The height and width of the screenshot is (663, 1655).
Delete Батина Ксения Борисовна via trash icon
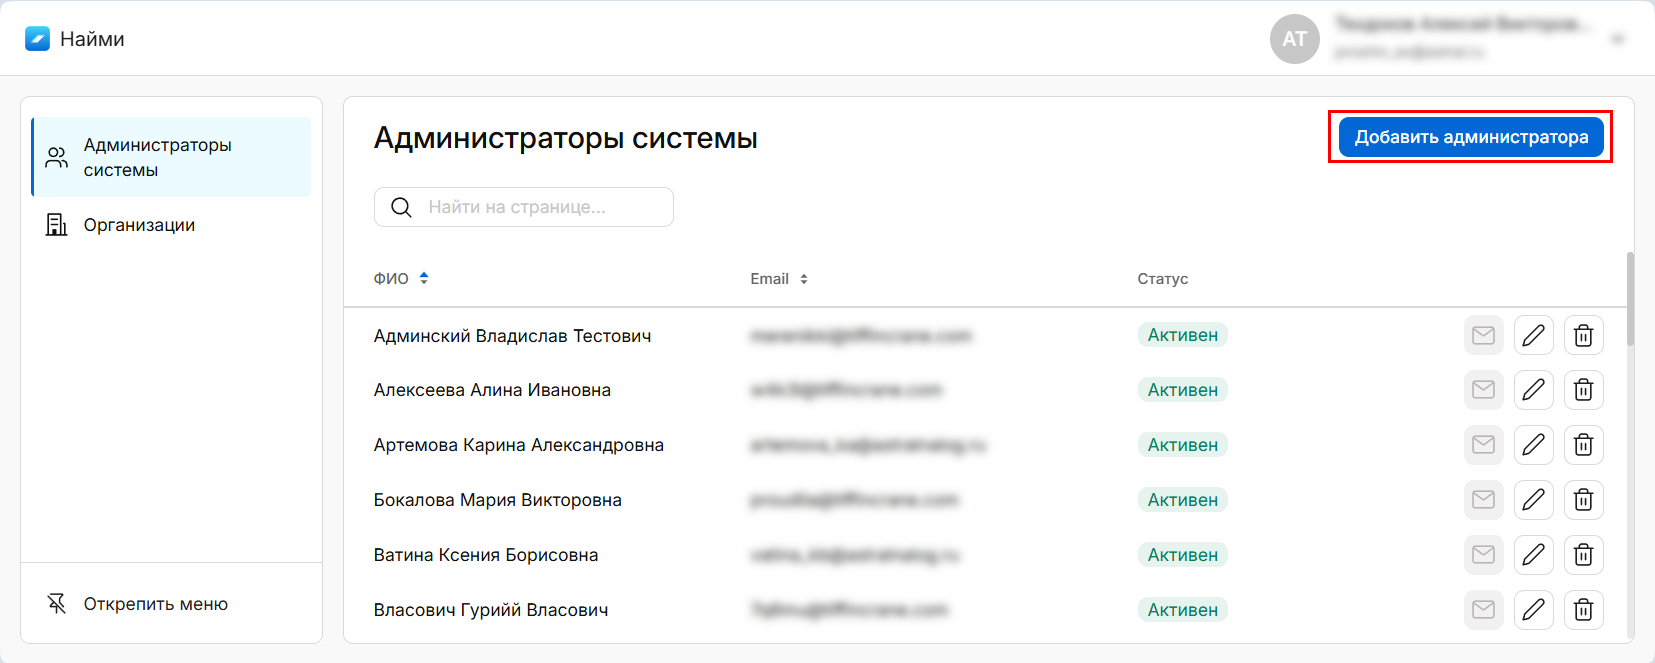coord(1583,555)
